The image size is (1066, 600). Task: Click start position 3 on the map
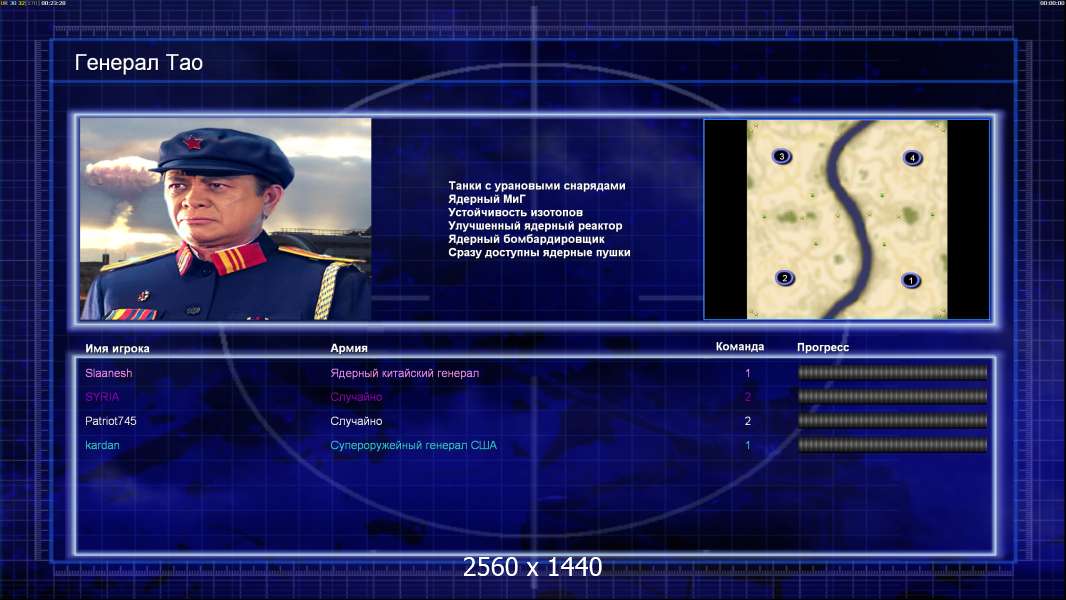point(782,156)
